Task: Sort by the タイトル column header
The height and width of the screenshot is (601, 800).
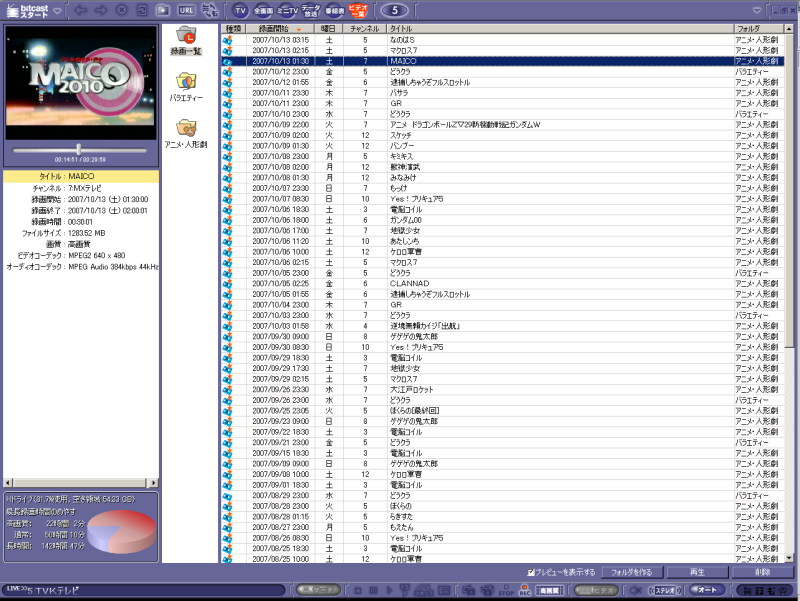Action: pyautogui.click(x=560, y=29)
